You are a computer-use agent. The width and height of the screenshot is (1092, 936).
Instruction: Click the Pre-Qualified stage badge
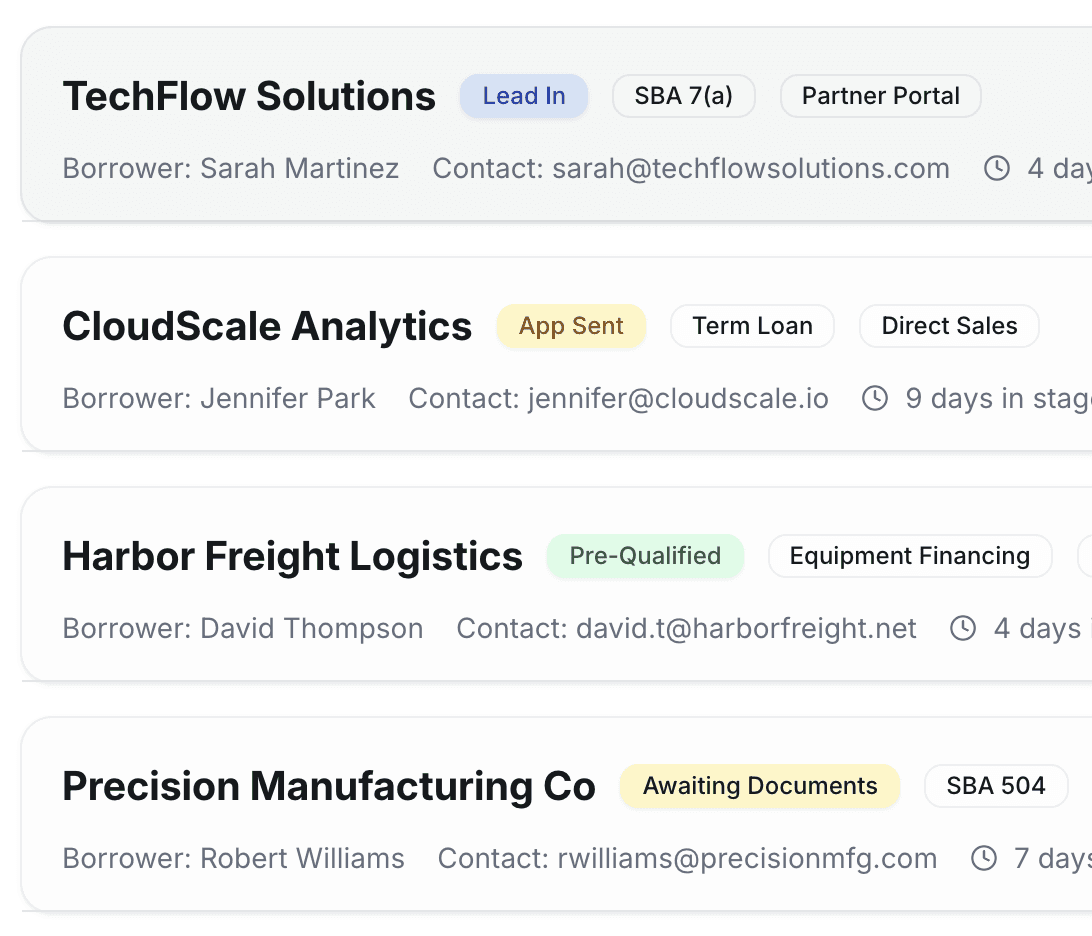(645, 556)
